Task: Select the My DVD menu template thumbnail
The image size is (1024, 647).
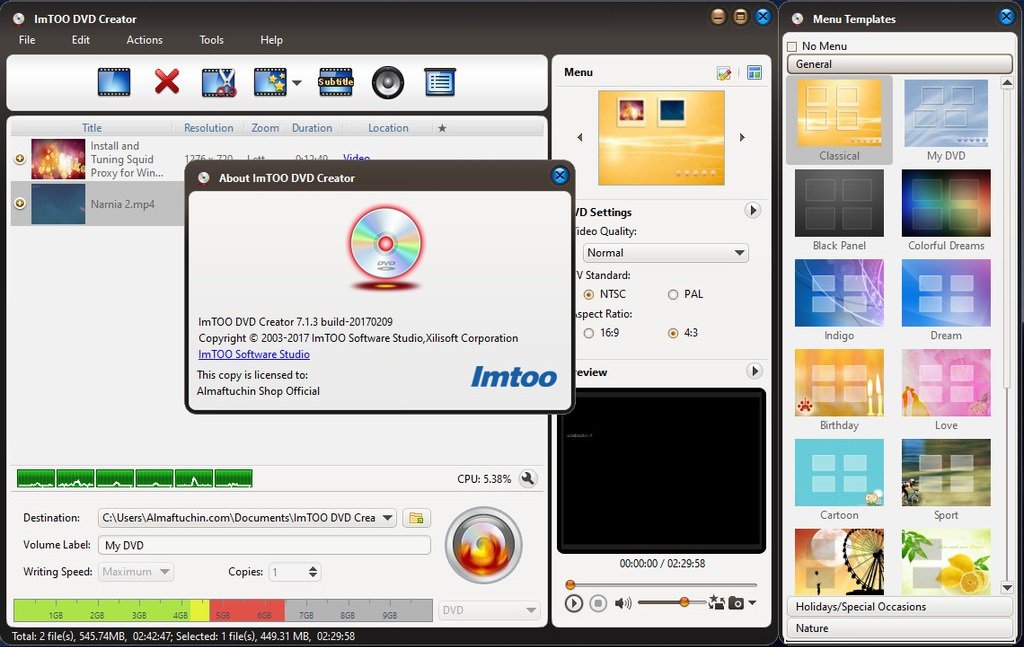Action: (x=945, y=112)
